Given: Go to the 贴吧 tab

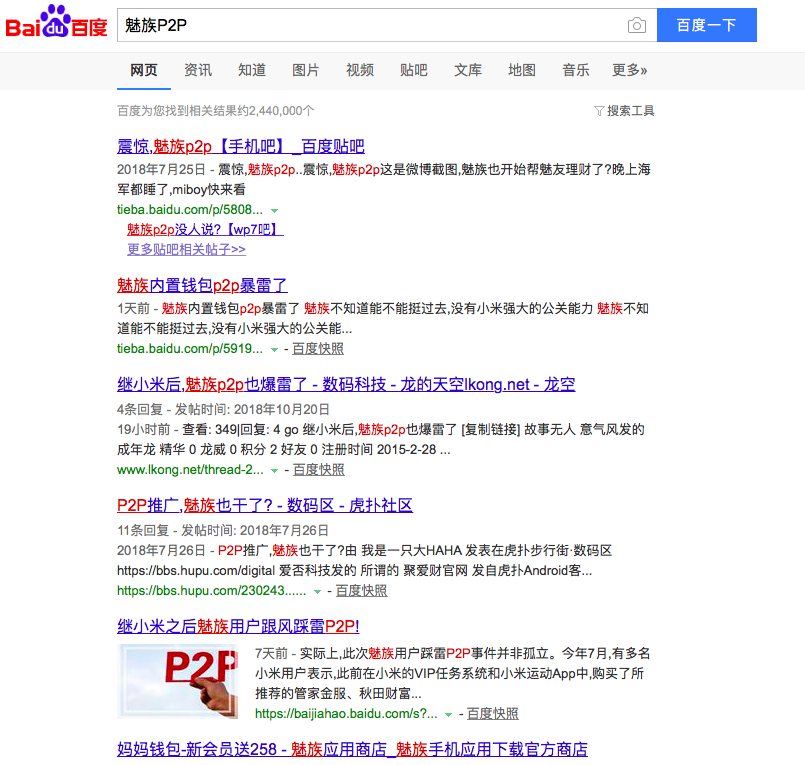Looking at the screenshot, I should [x=414, y=70].
